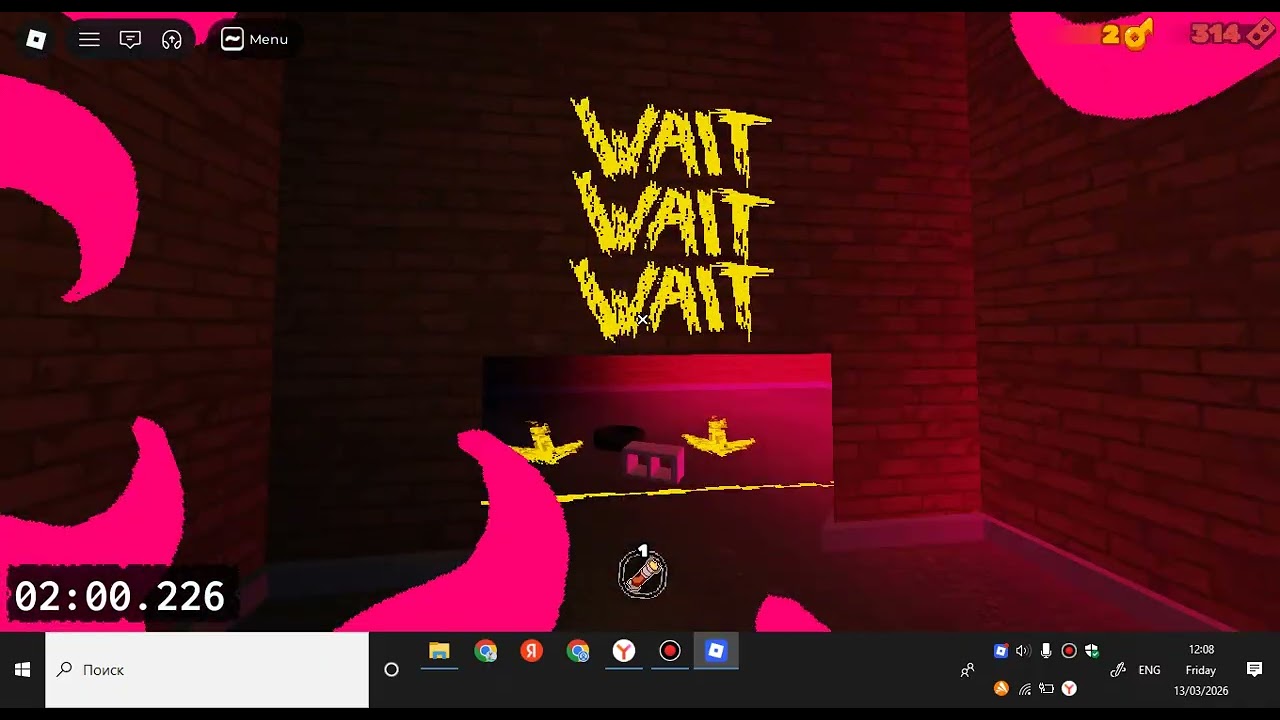Click the ticket counter showing 314
1280x720 pixels.
[1232, 34]
